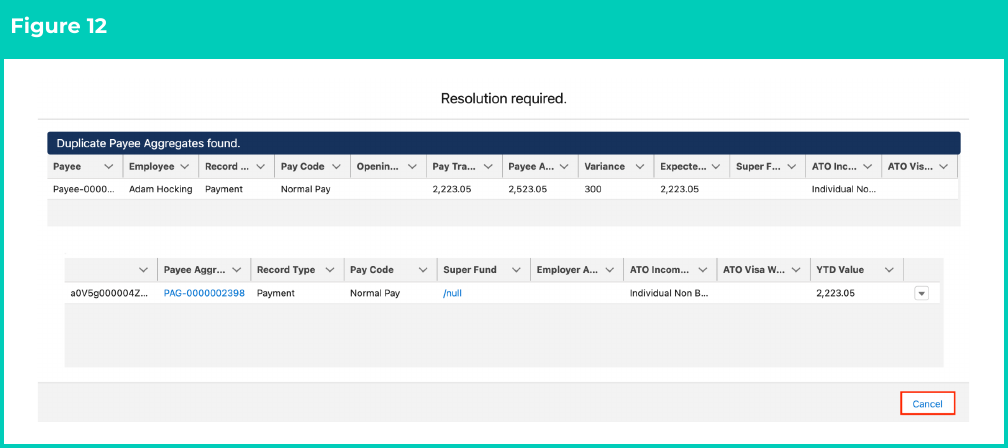The width and height of the screenshot is (1008, 448).
Task: Open row actions menu for PAG-0000002398
Action: (921, 293)
